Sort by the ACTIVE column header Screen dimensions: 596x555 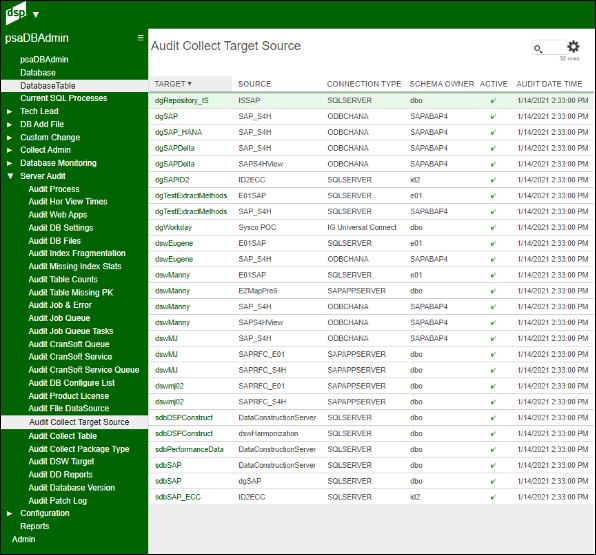(493, 84)
